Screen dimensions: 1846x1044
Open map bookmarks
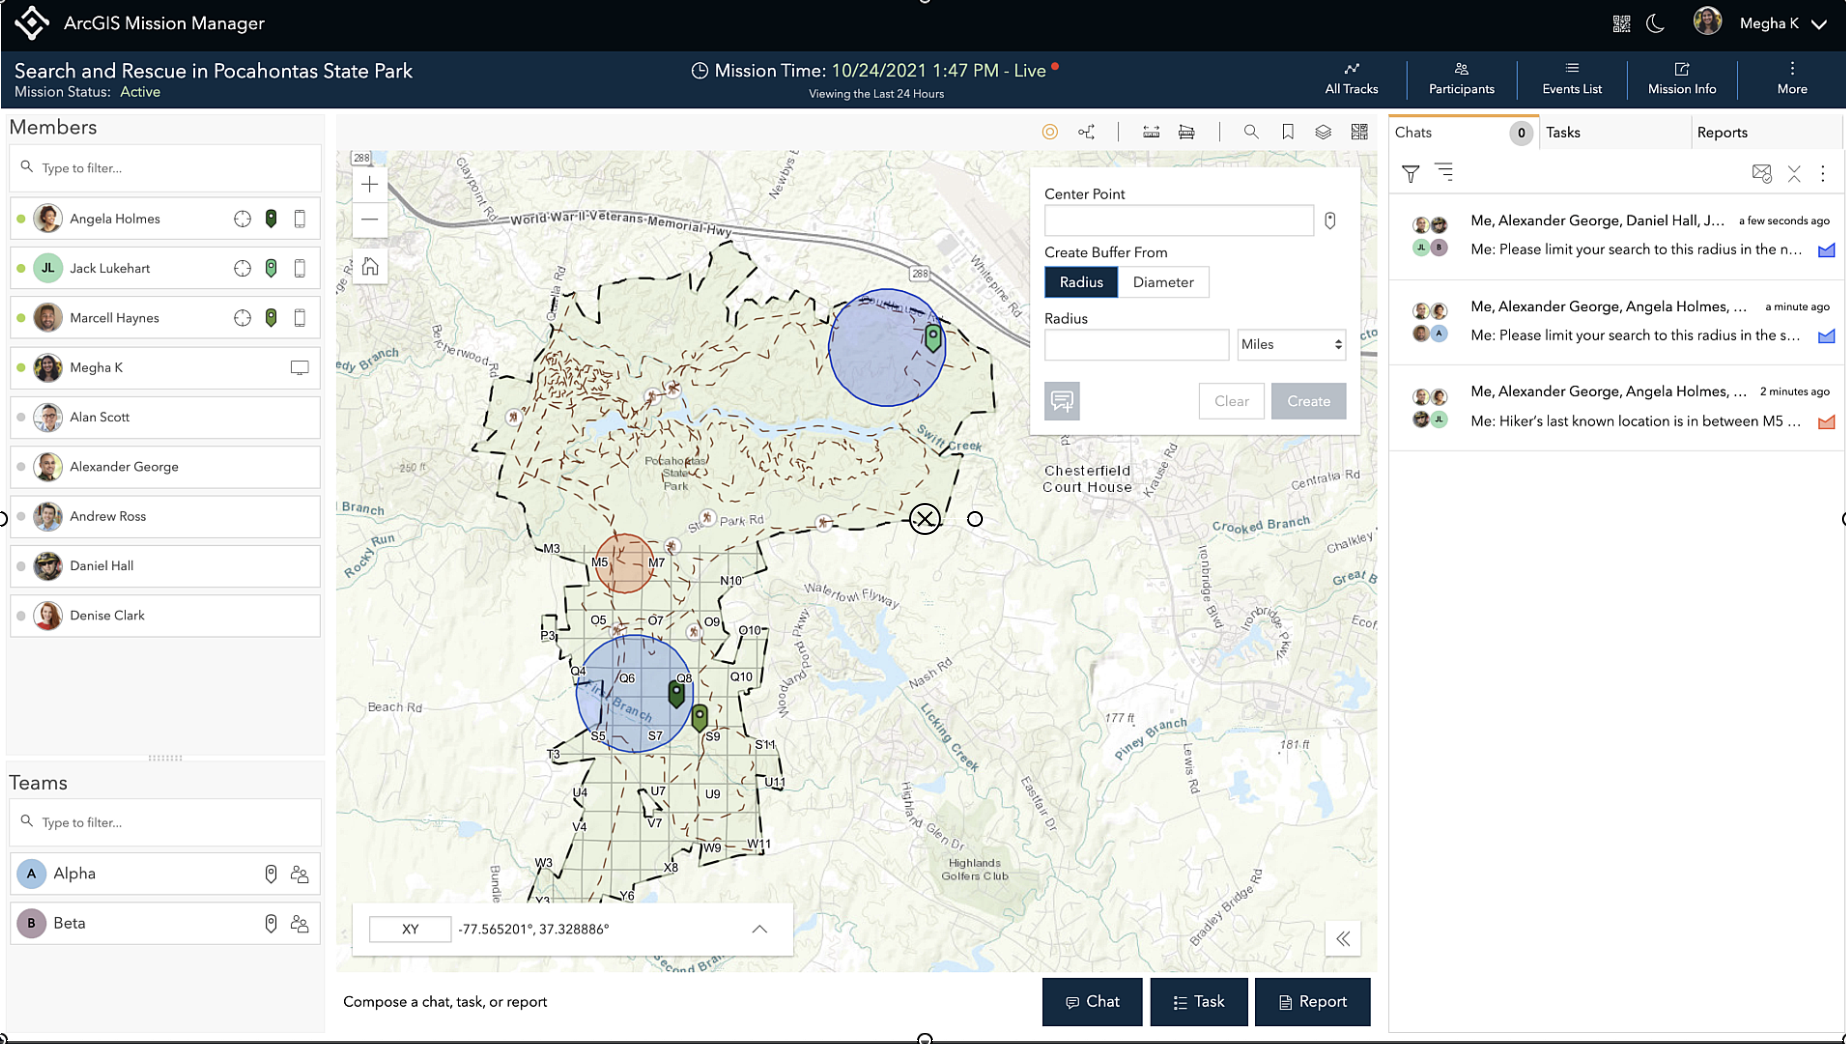click(x=1288, y=132)
